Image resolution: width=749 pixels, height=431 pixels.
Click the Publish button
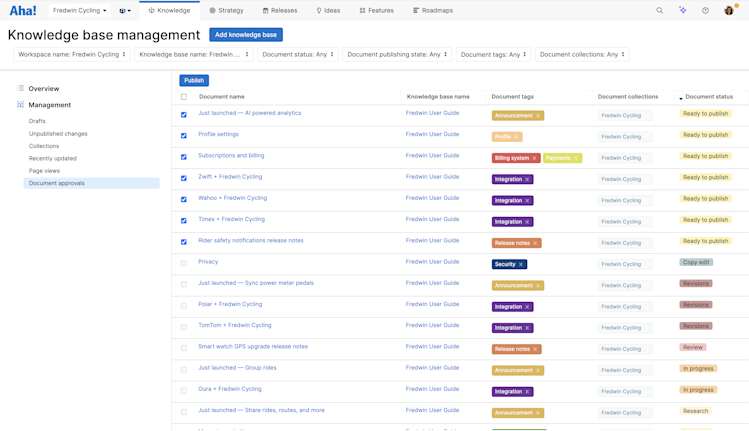click(x=194, y=80)
